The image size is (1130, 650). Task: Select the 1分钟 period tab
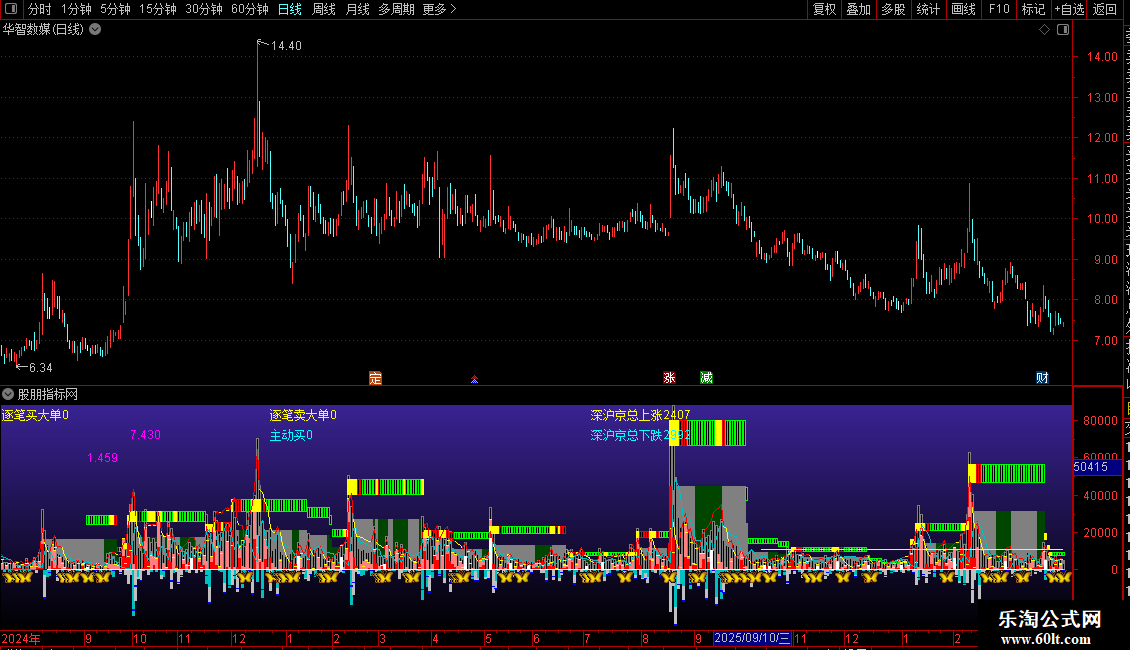[76, 9]
